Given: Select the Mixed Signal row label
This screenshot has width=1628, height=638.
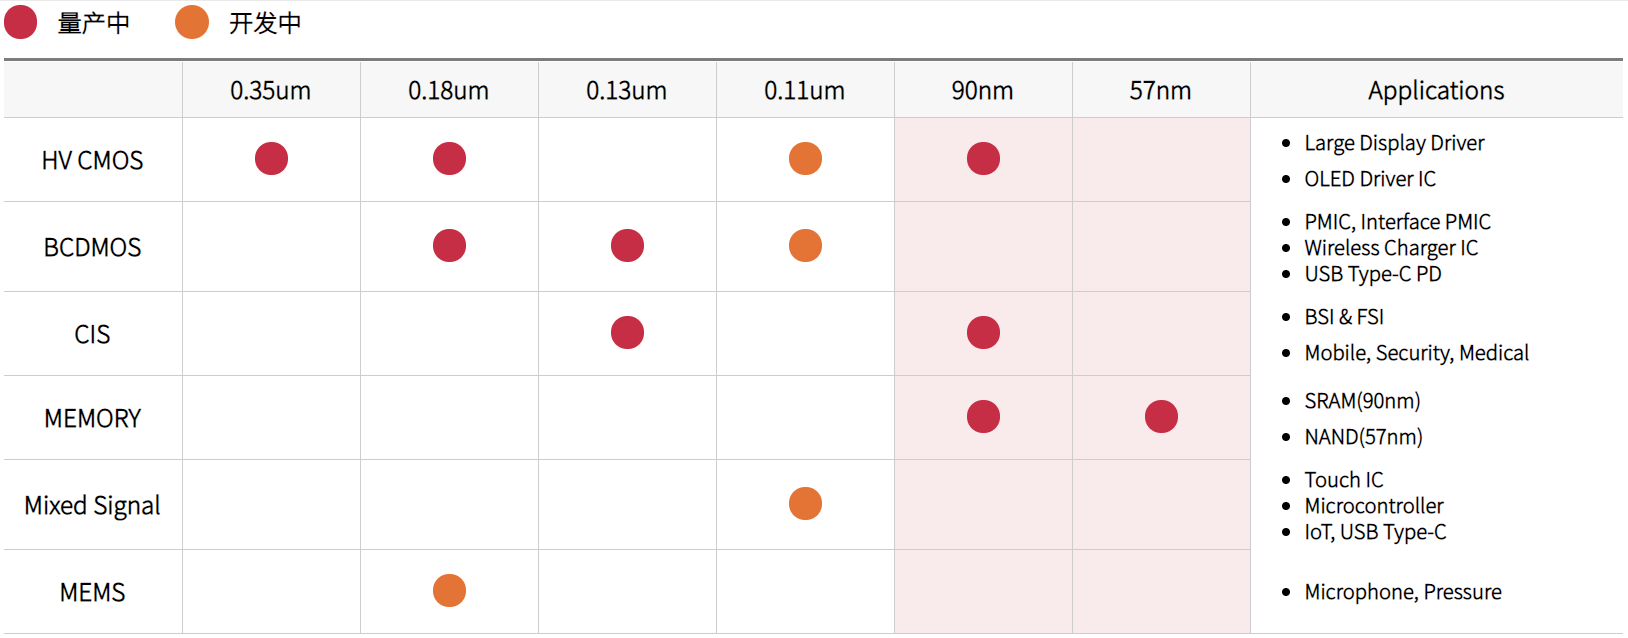Looking at the screenshot, I should (92, 506).
